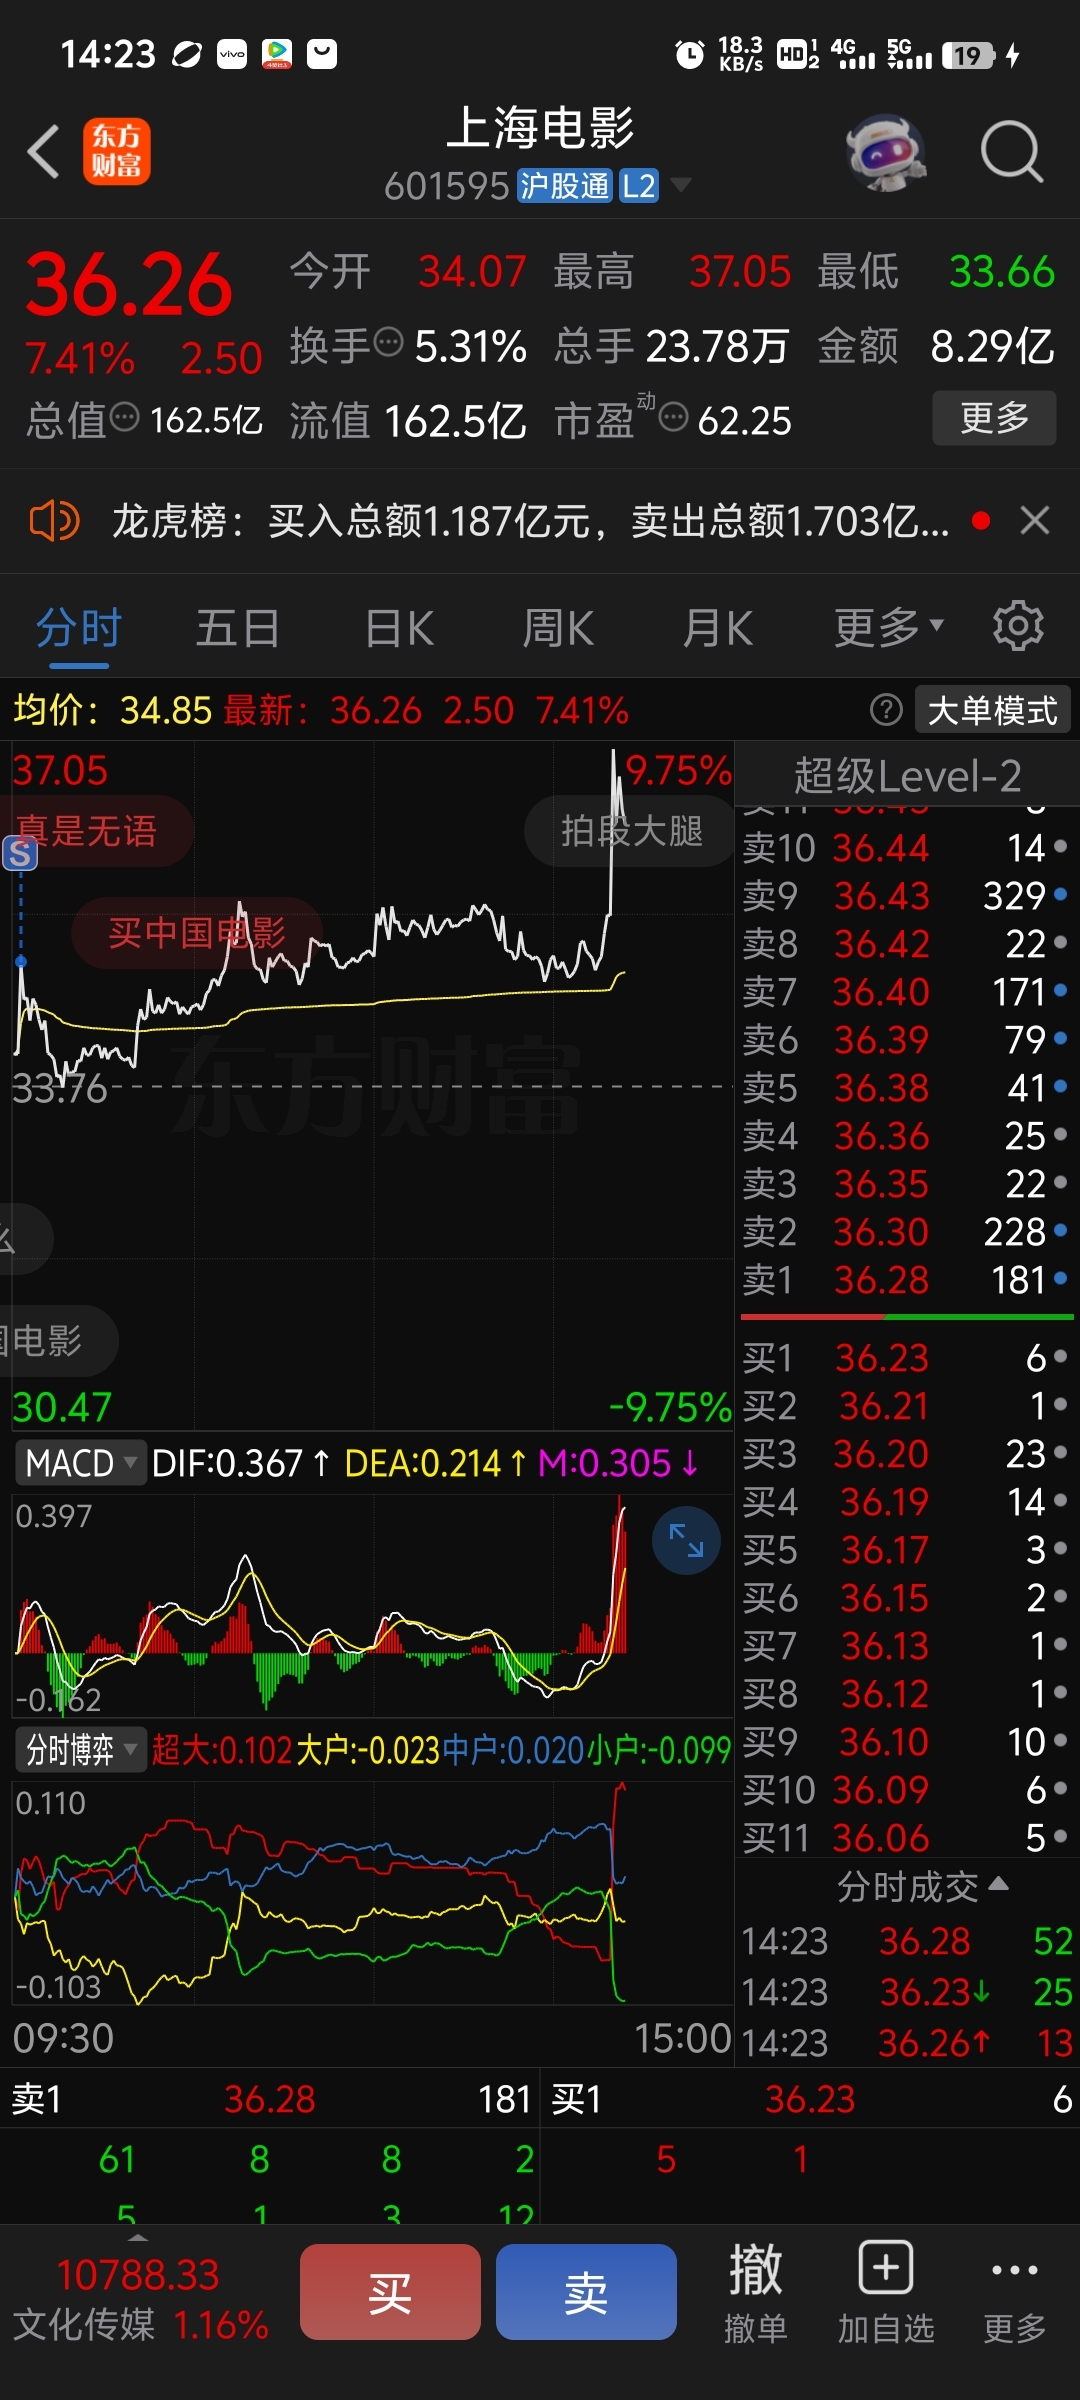Tap the 市盈 info circle icon
The width and height of the screenshot is (1080, 2400).
click(674, 417)
